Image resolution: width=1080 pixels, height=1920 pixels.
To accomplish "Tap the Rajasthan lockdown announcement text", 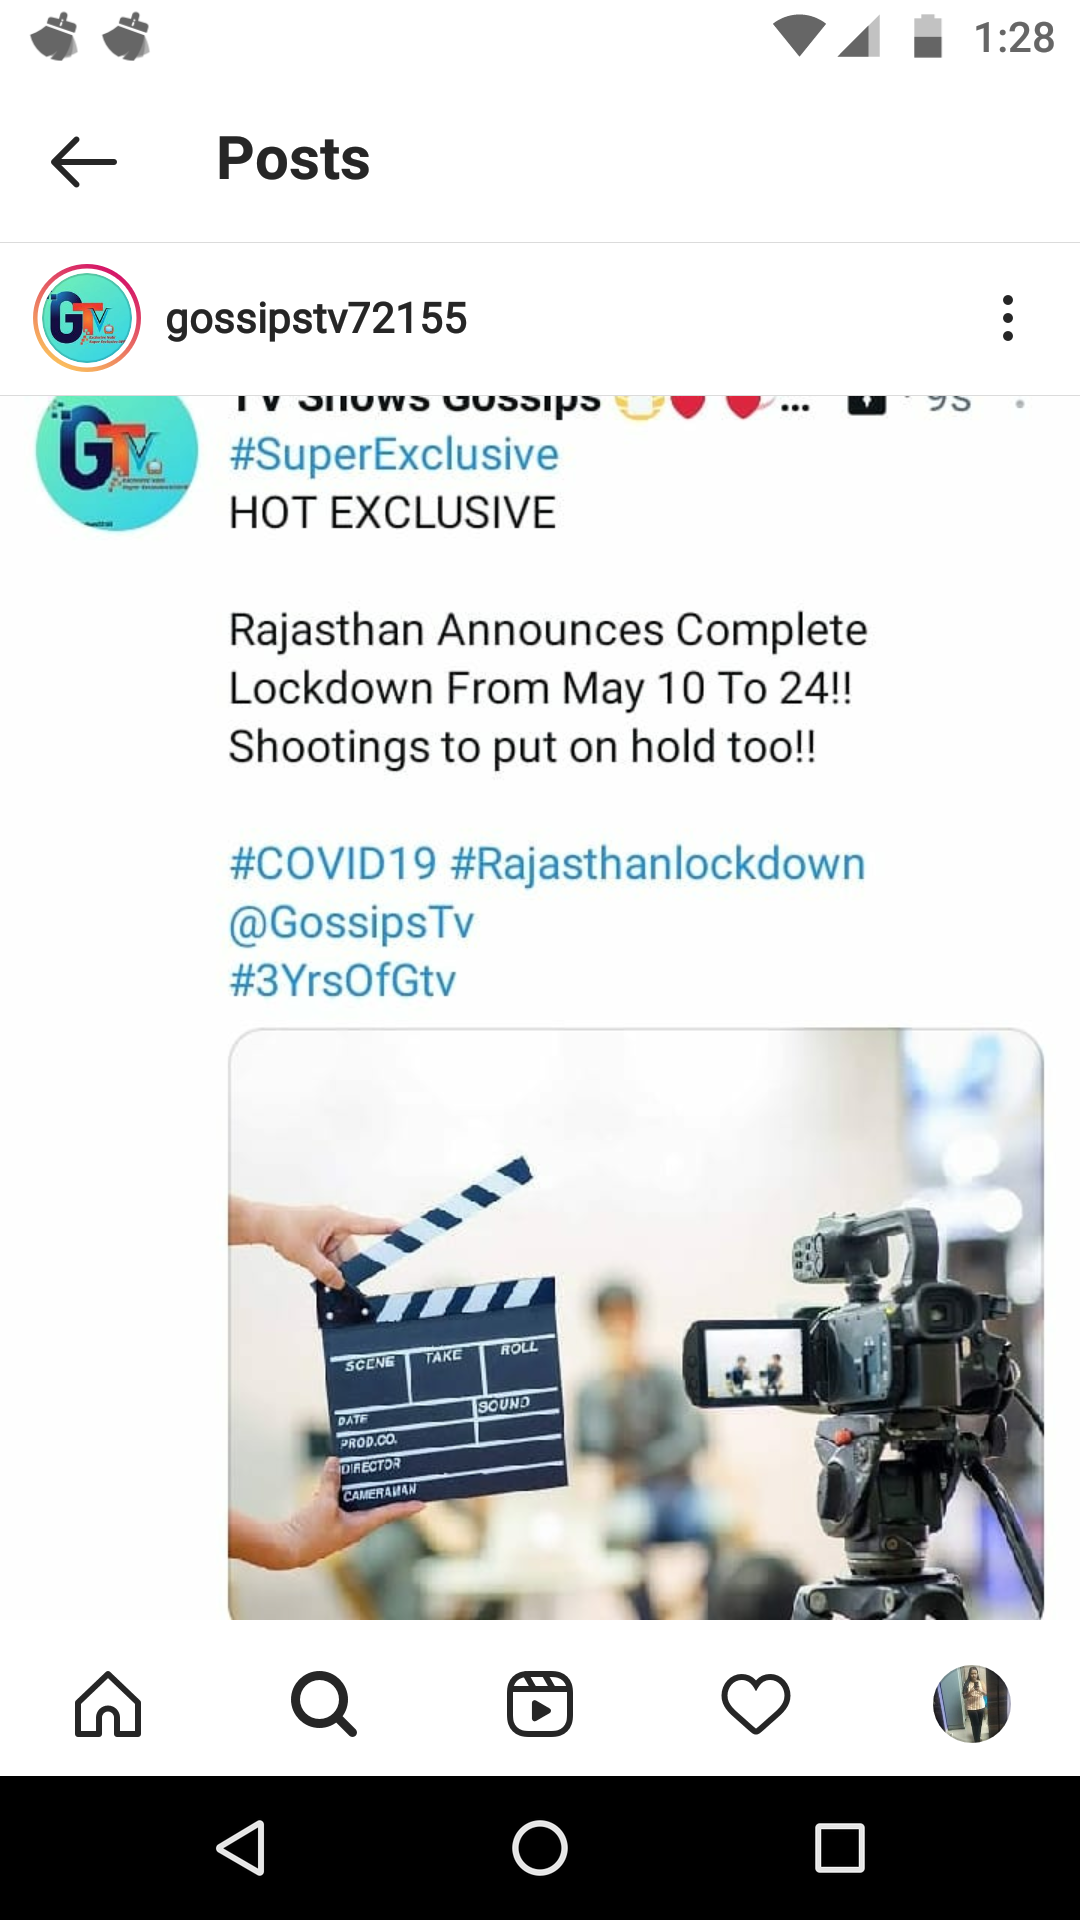I will [548, 688].
